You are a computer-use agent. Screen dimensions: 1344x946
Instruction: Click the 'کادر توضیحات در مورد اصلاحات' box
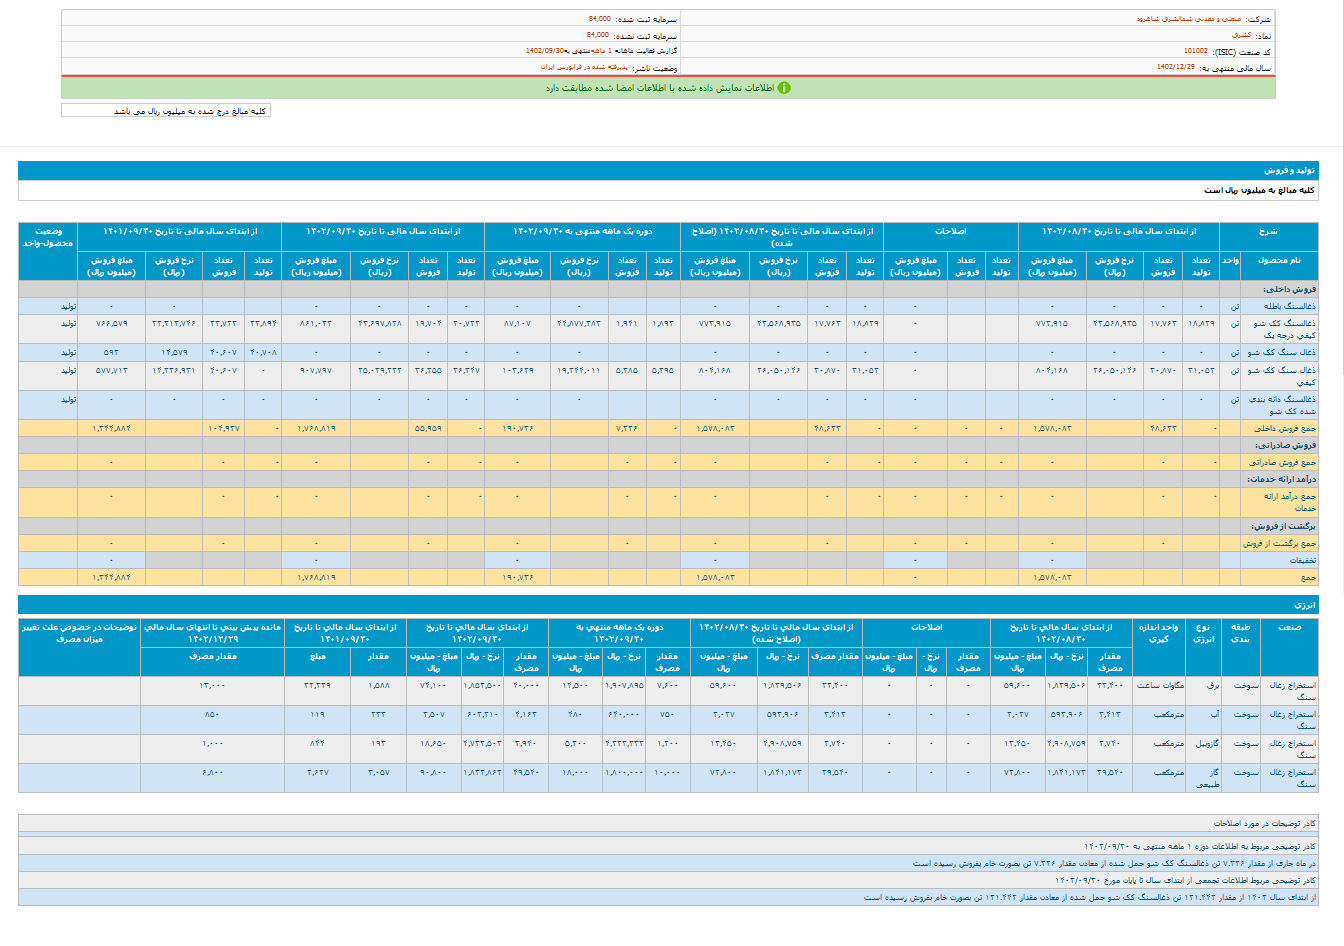tap(1264, 823)
